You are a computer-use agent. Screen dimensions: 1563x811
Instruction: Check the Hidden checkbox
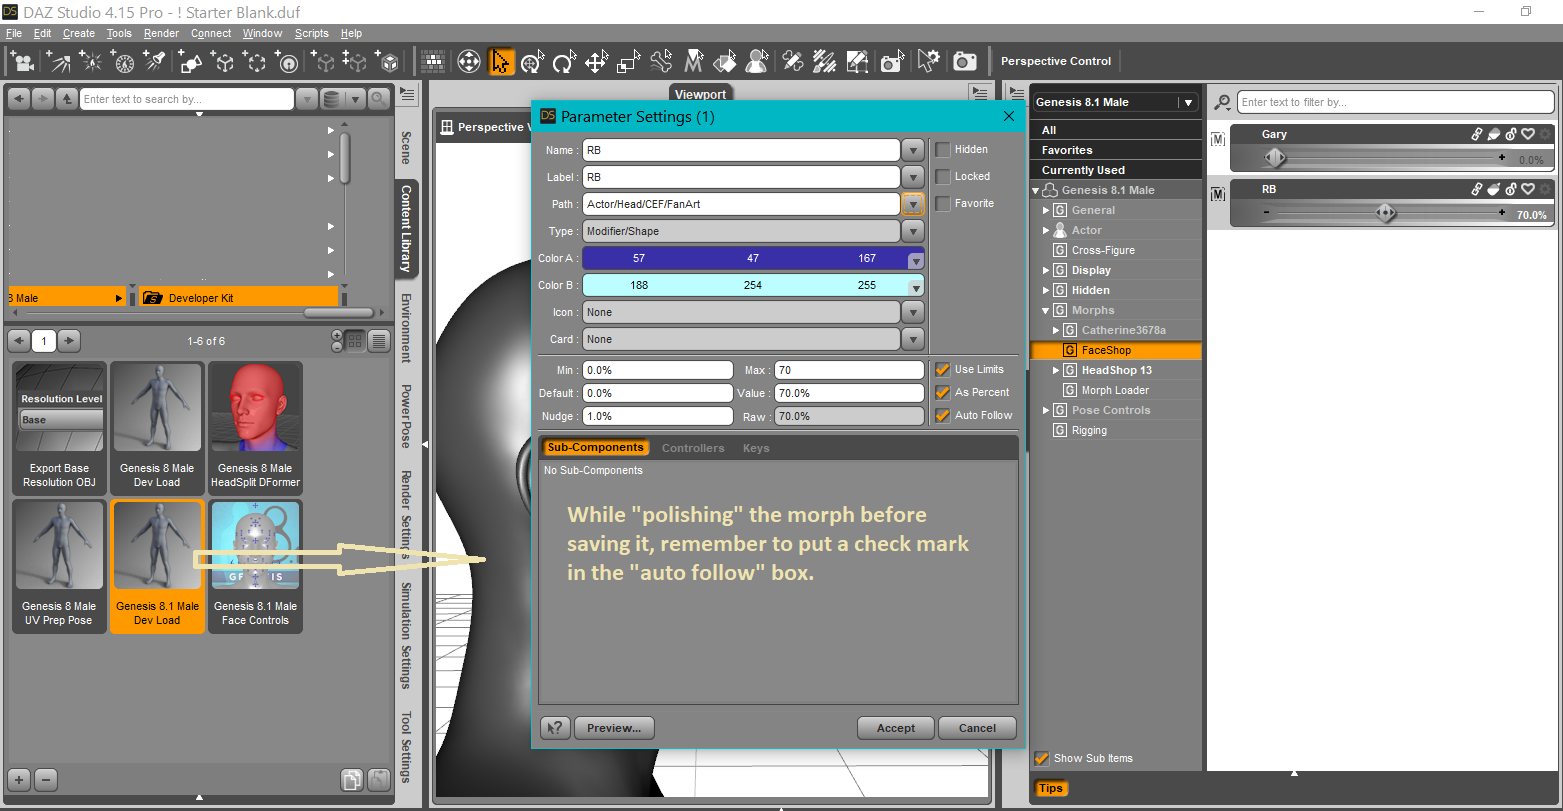(943, 150)
